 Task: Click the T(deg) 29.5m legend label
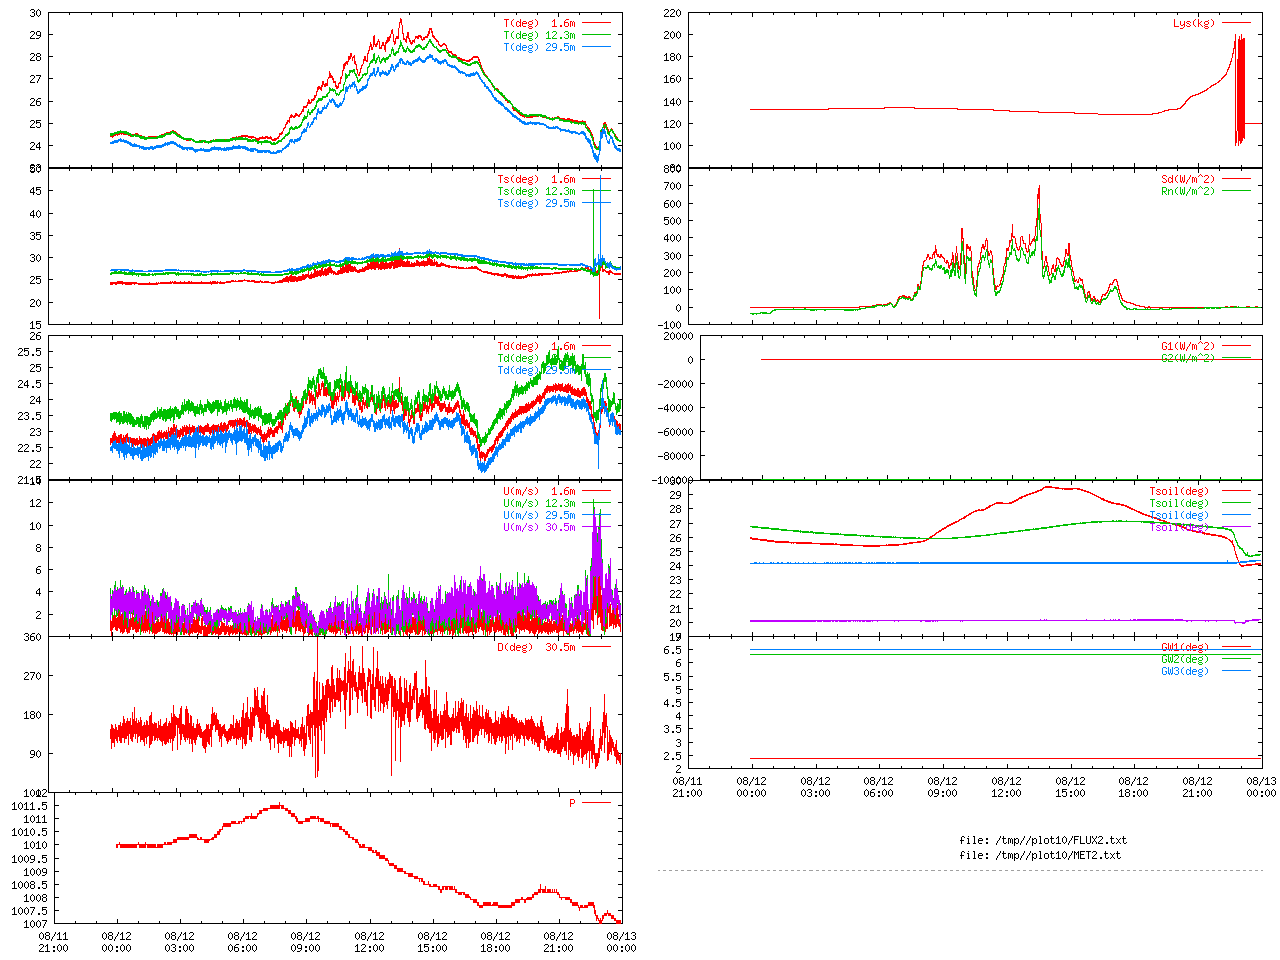click(539, 47)
